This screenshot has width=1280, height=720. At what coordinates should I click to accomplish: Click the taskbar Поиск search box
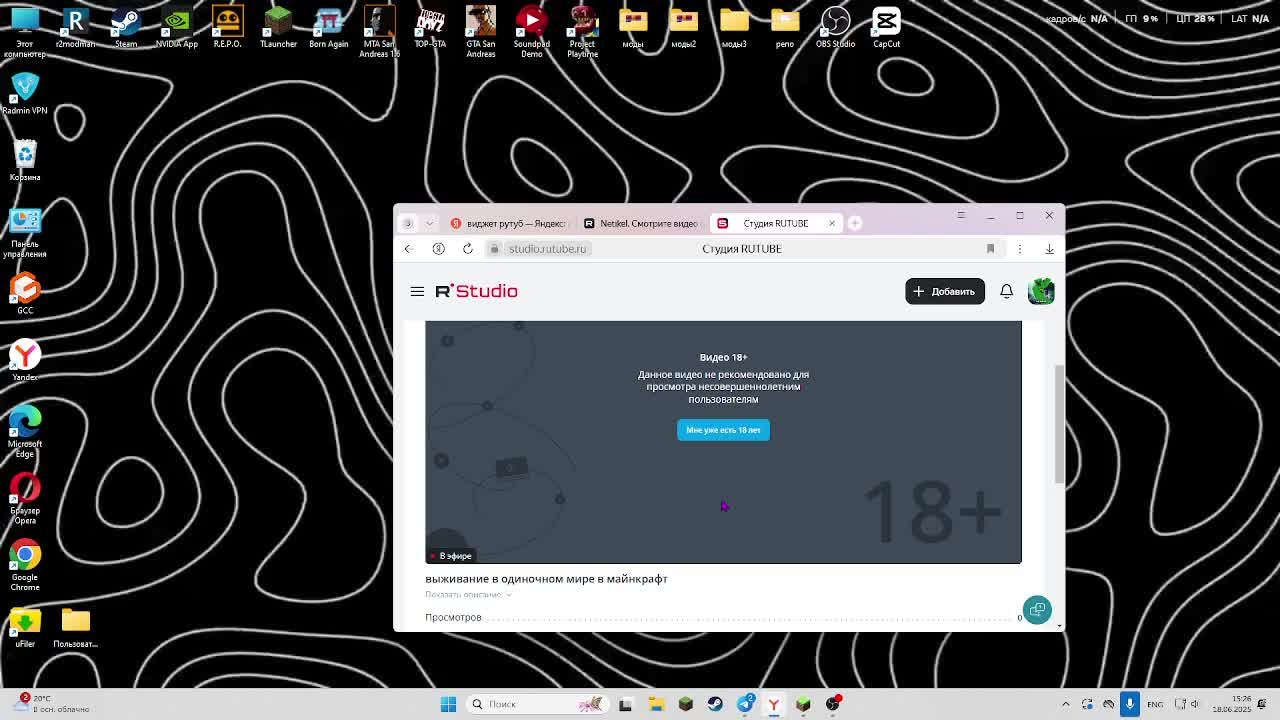[537, 704]
